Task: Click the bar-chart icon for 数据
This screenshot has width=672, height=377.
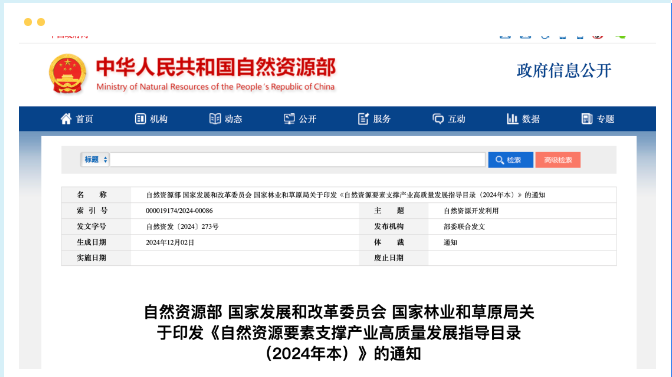Action: pyautogui.click(x=512, y=119)
